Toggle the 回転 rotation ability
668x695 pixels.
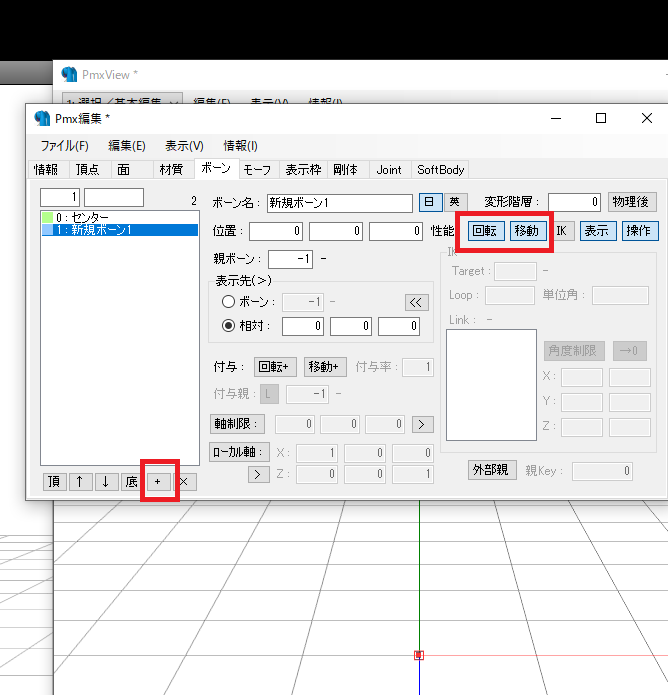485,231
